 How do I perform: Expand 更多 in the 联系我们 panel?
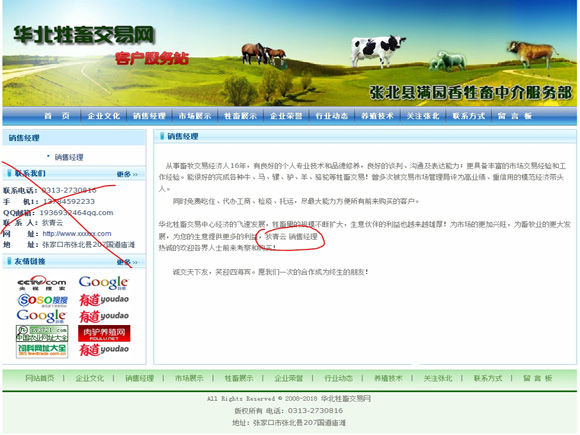pos(127,174)
